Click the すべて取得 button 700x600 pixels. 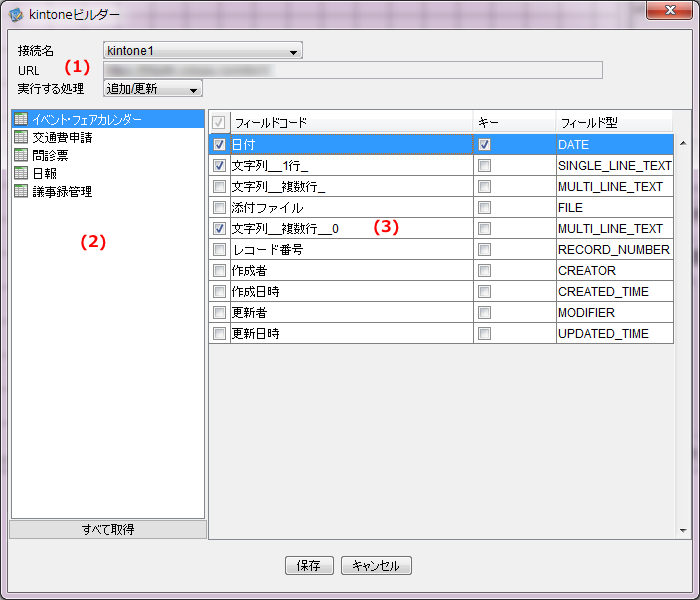108,529
